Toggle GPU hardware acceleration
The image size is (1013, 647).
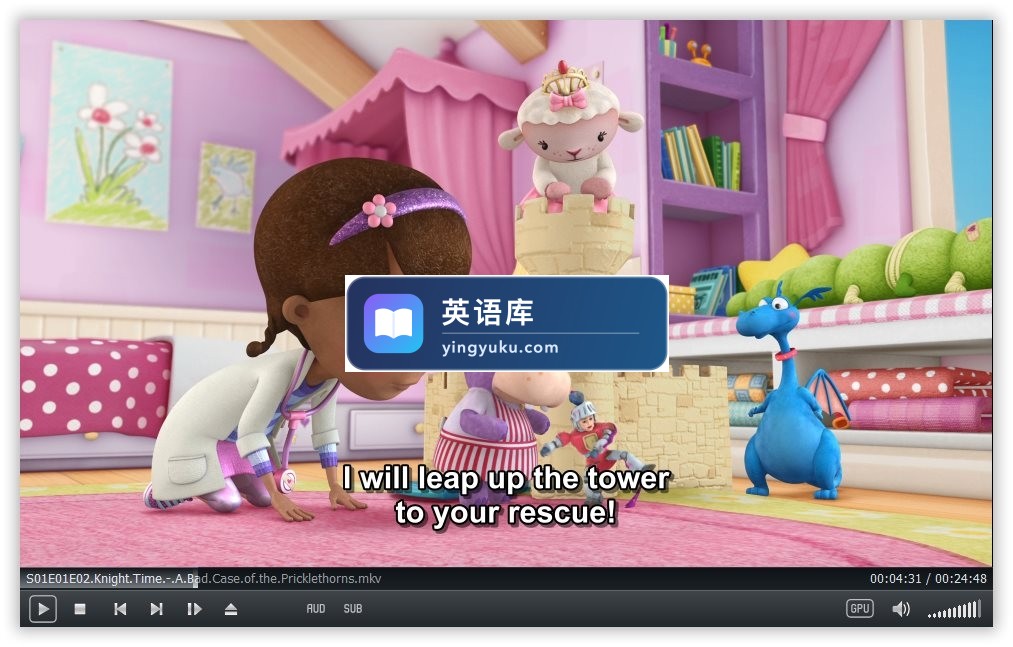[860, 608]
